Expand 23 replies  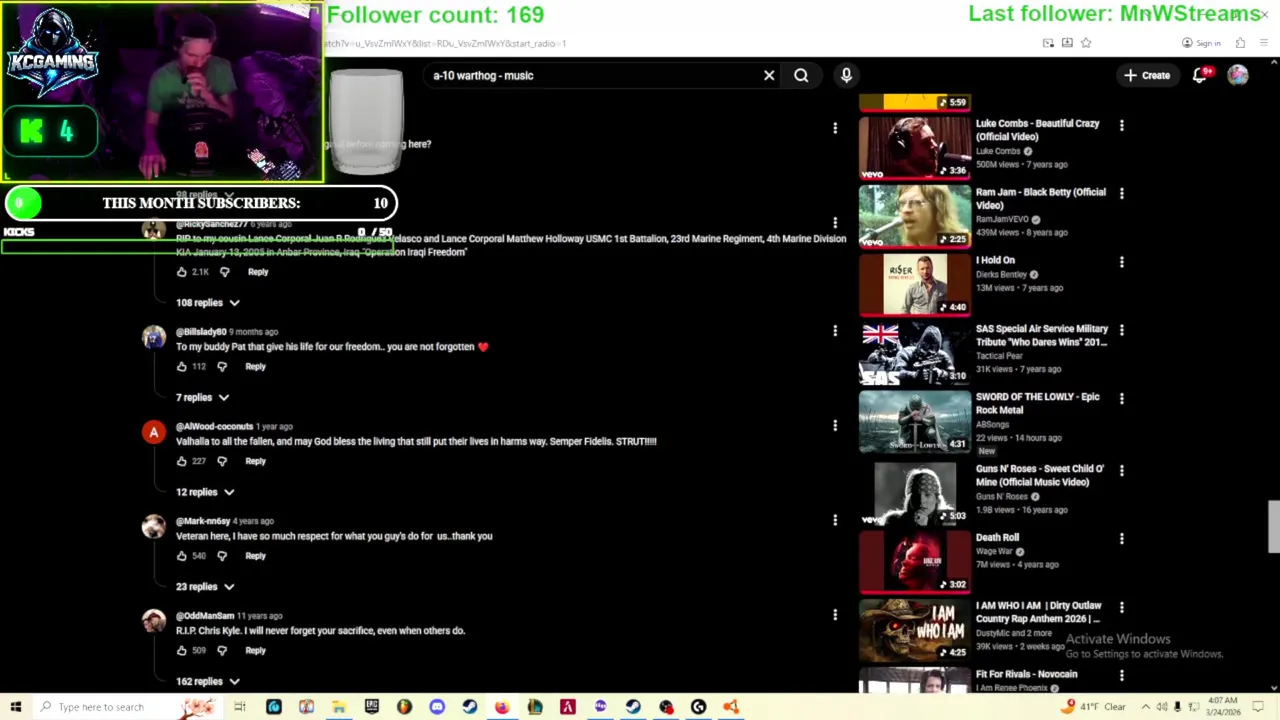[x=205, y=587]
